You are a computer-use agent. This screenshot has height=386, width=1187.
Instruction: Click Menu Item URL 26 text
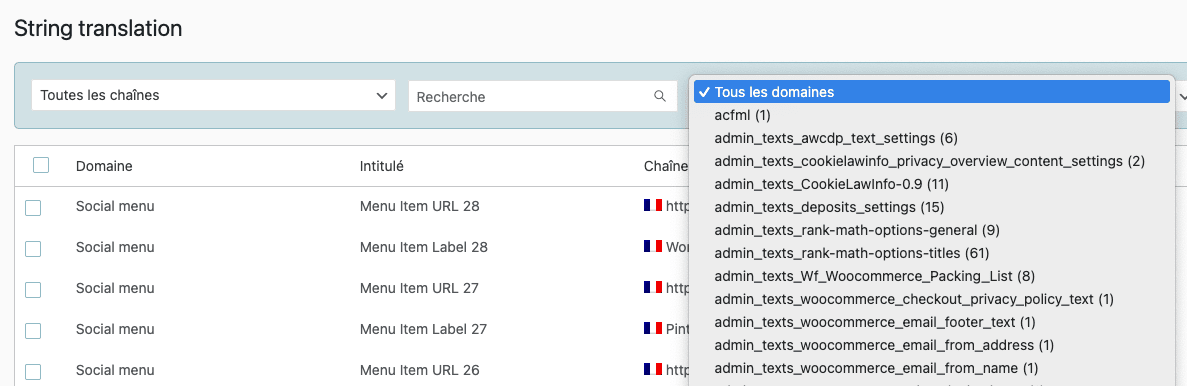(x=419, y=370)
